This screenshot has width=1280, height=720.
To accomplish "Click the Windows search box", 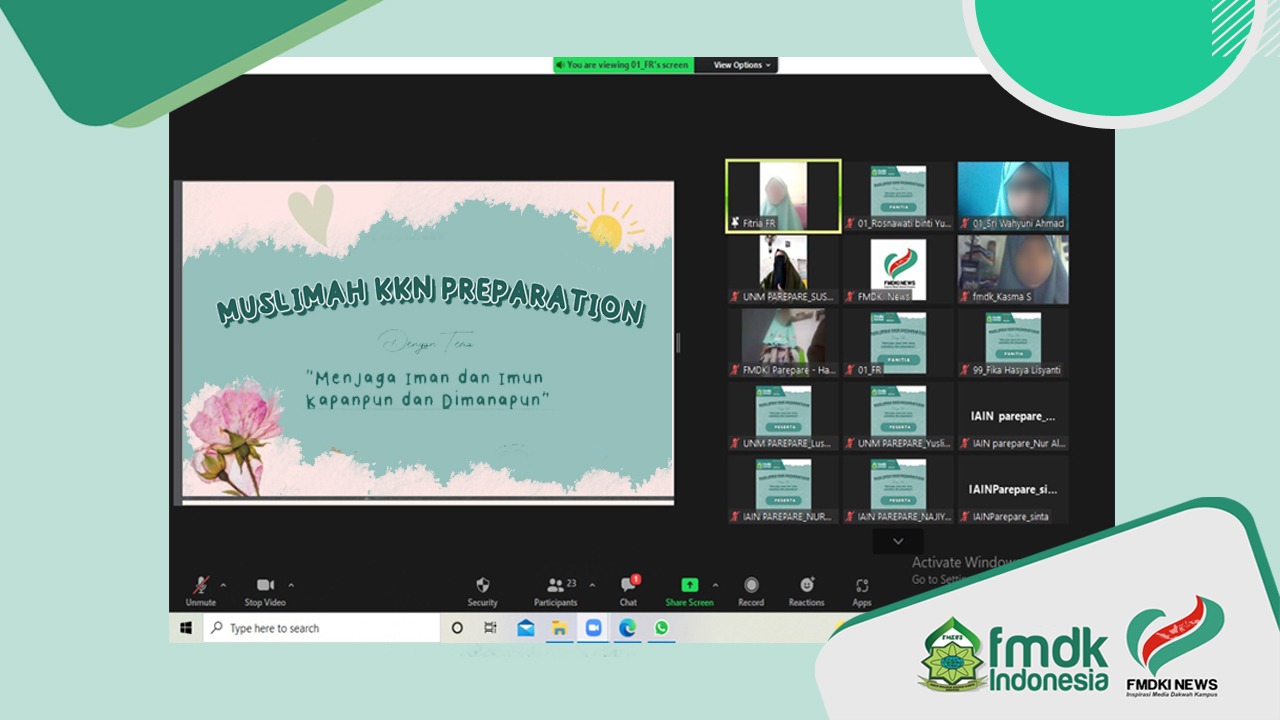I will (322, 628).
